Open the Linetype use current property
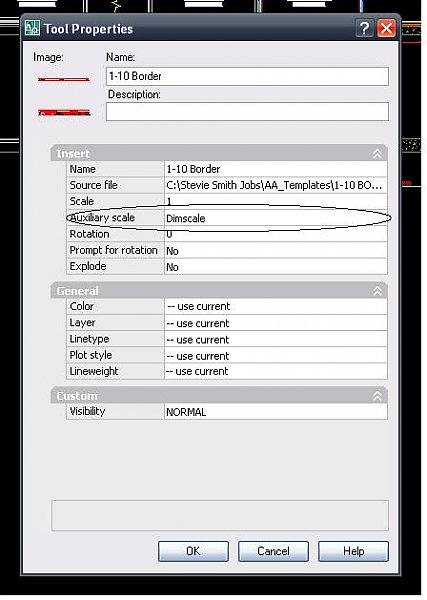427x600 pixels. (276, 339)
